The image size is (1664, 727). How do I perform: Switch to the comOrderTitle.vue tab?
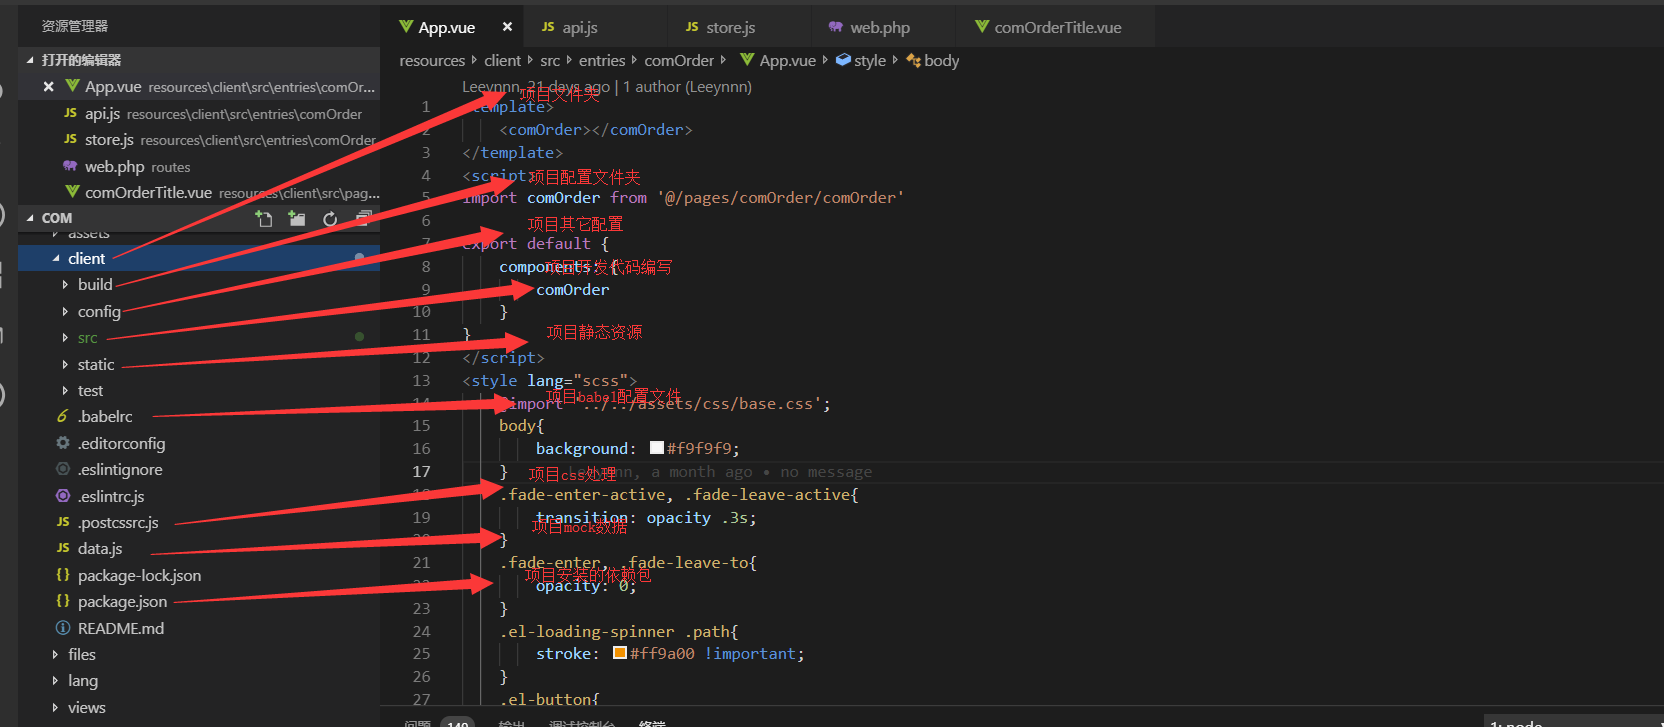click(1057, 28)
